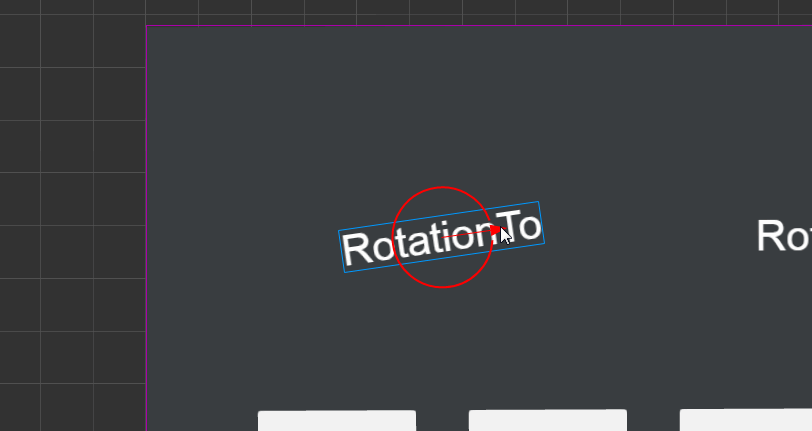Viewport: 812px width, 431px height.
Task: Select the middle white button sprite
Action: 548,420
